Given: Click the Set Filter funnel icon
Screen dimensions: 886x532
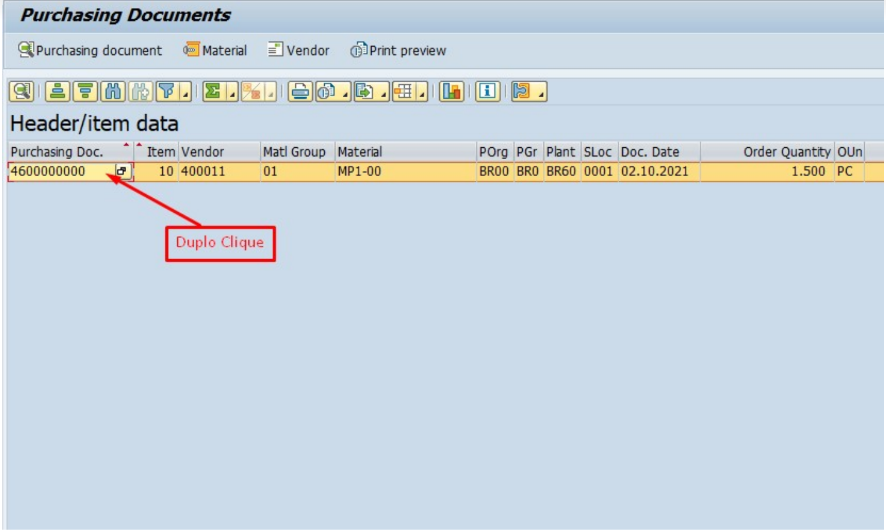Looking at the screenshot, I should coord(167,92).
